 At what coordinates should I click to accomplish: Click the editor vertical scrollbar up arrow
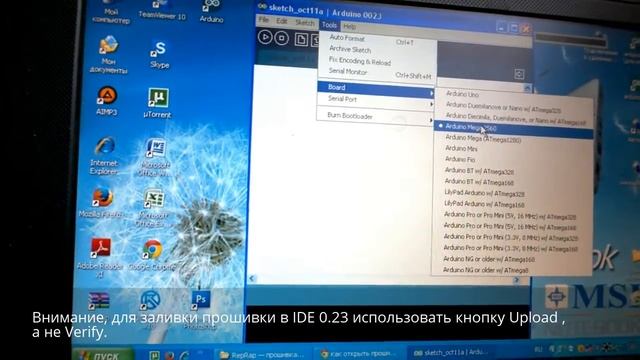(x=527, y=88)
